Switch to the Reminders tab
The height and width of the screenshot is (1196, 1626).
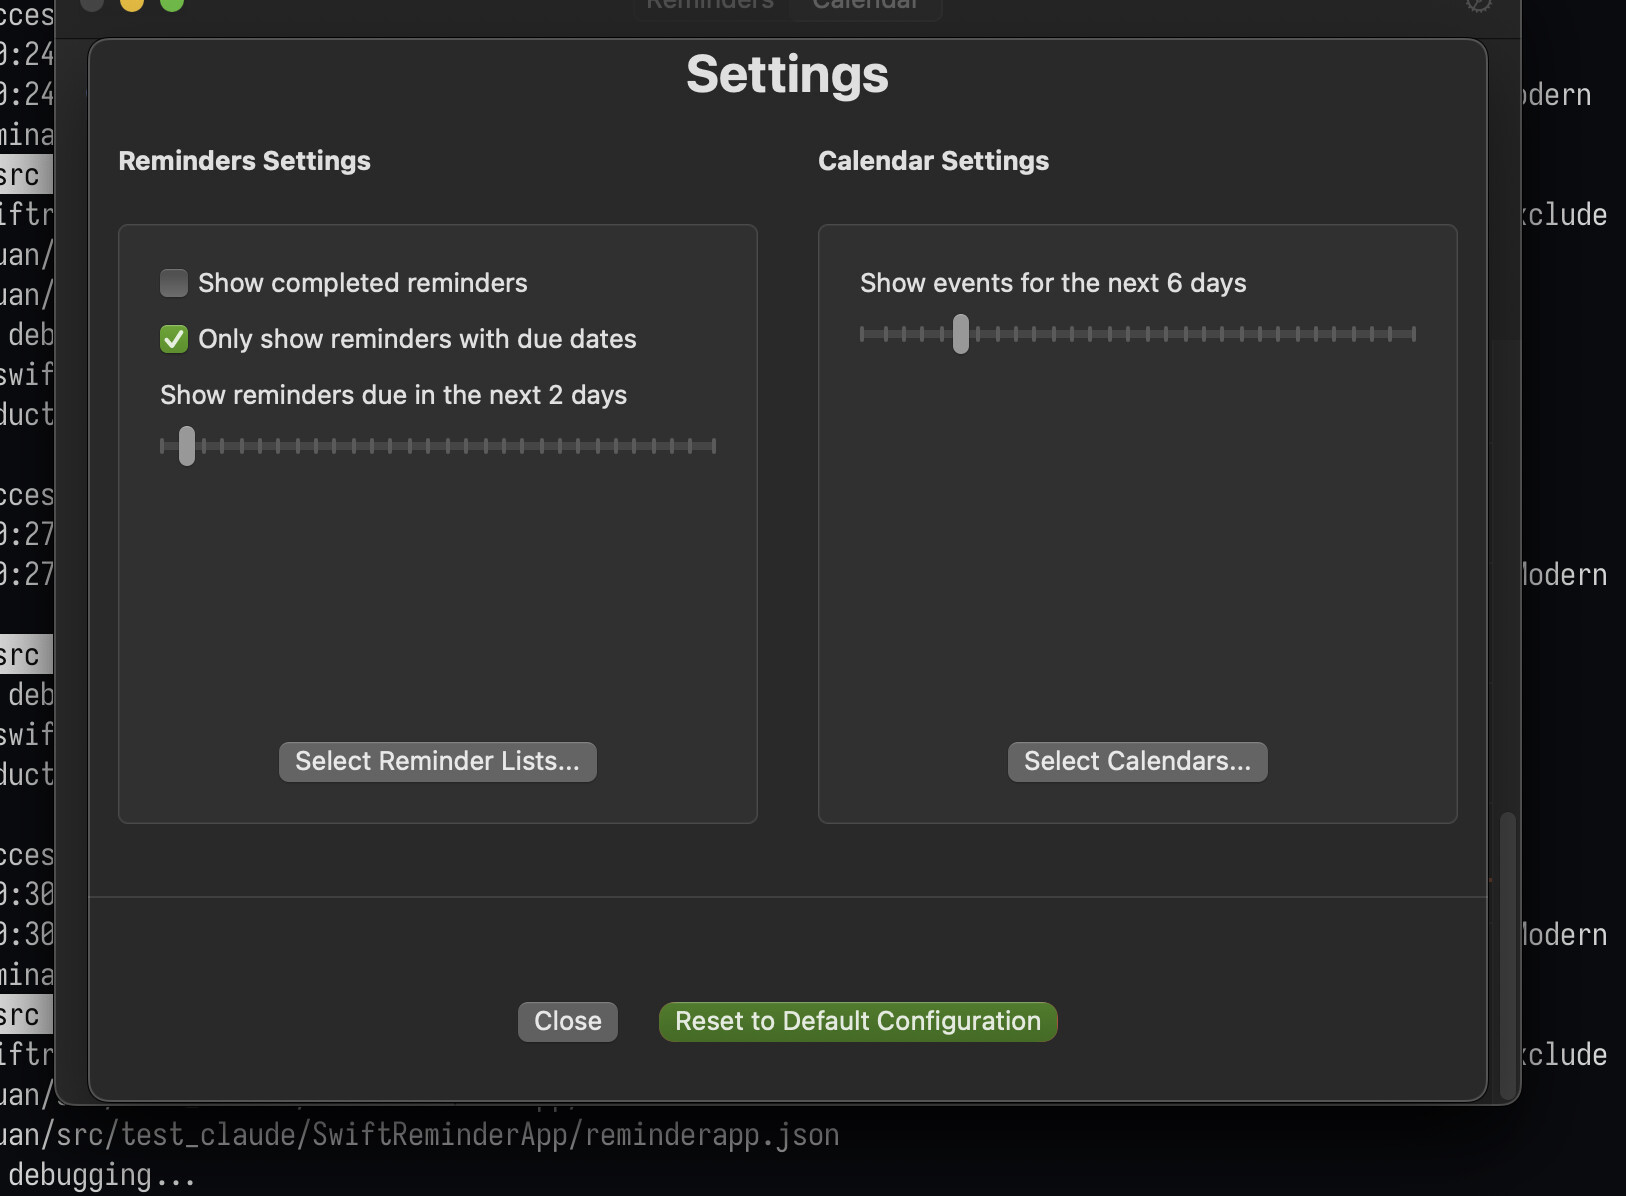tap(711, 5)
